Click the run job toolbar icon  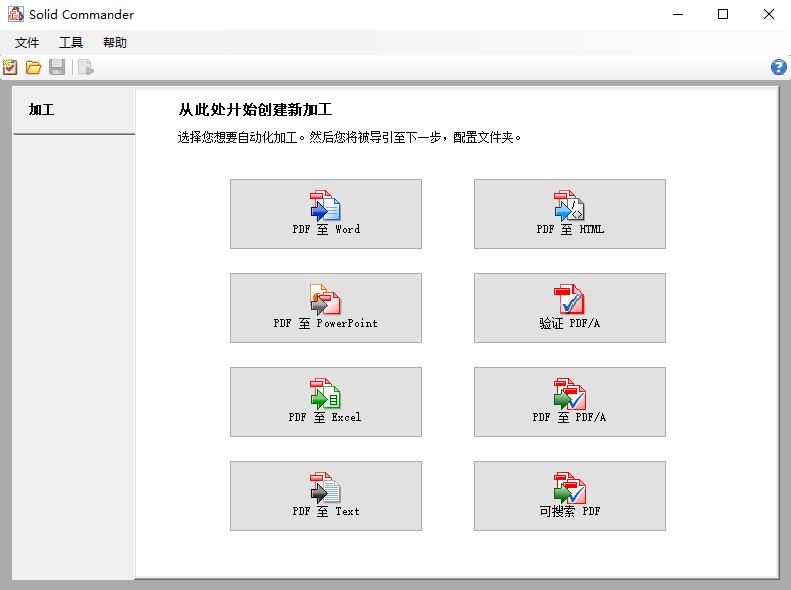86,67
